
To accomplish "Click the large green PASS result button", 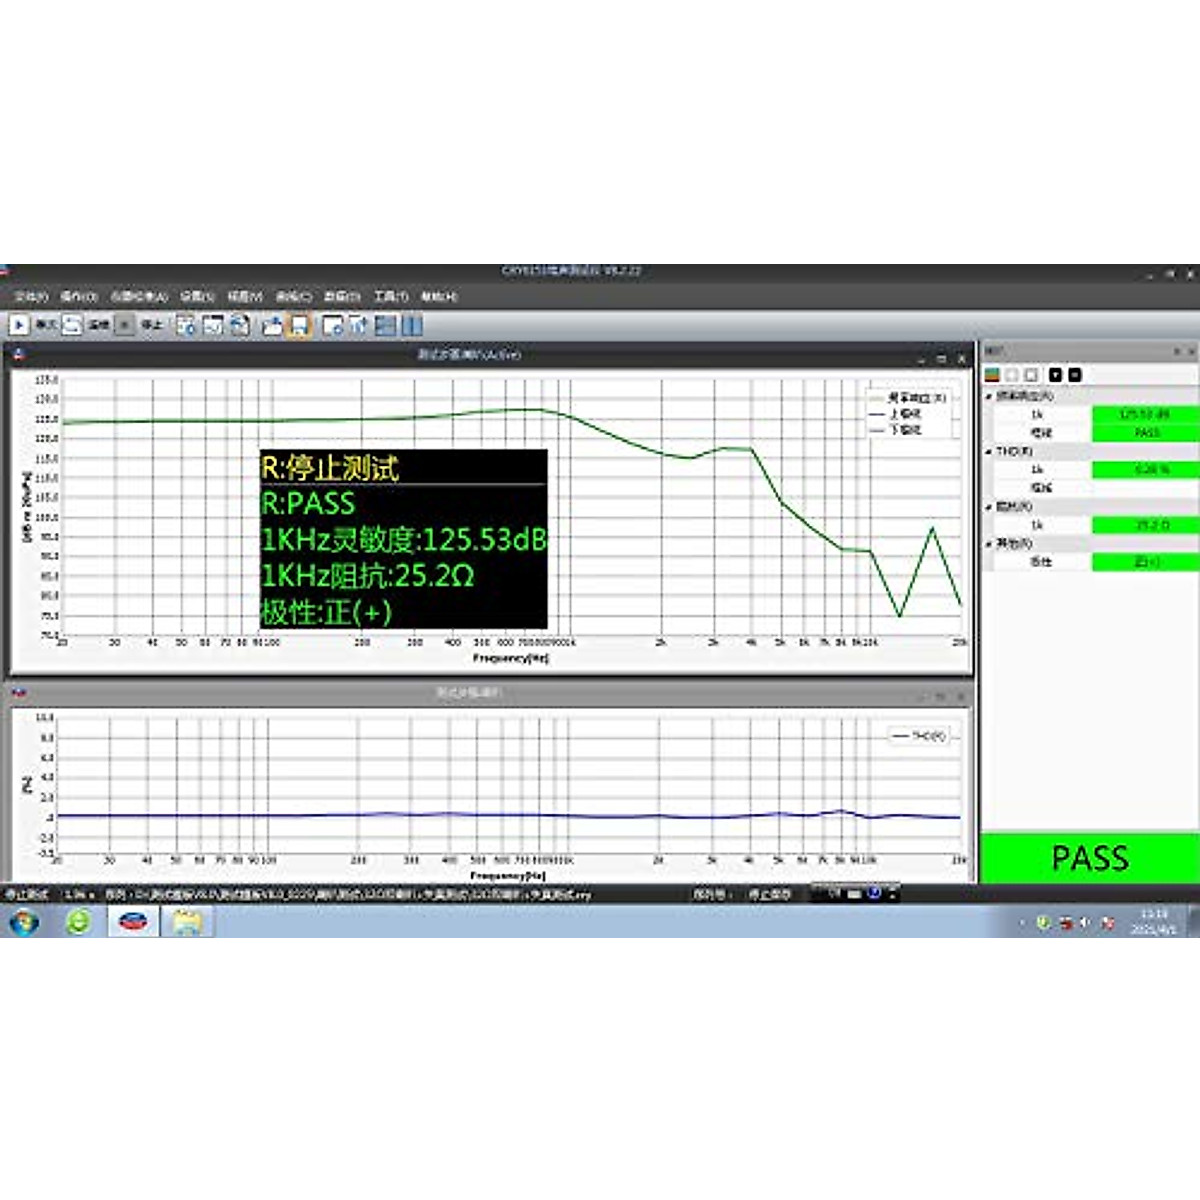I will click(x=1089, y=858).
